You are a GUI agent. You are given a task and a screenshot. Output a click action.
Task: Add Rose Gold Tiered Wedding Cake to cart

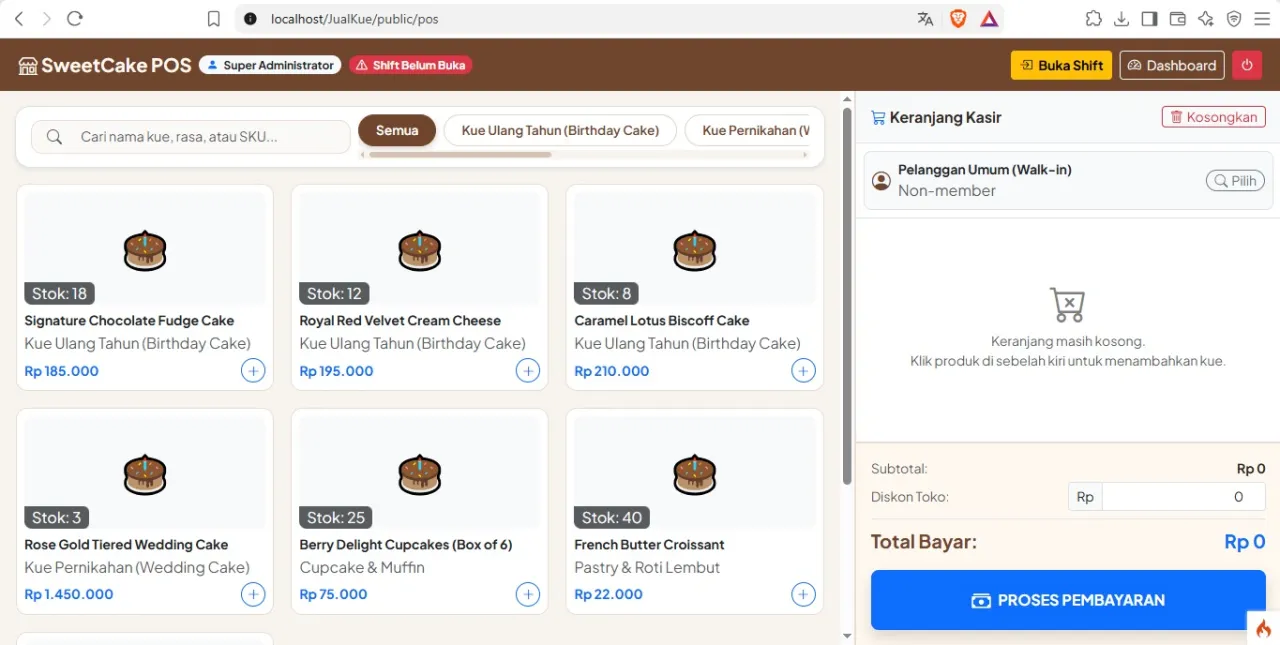(x=253, y=595)
